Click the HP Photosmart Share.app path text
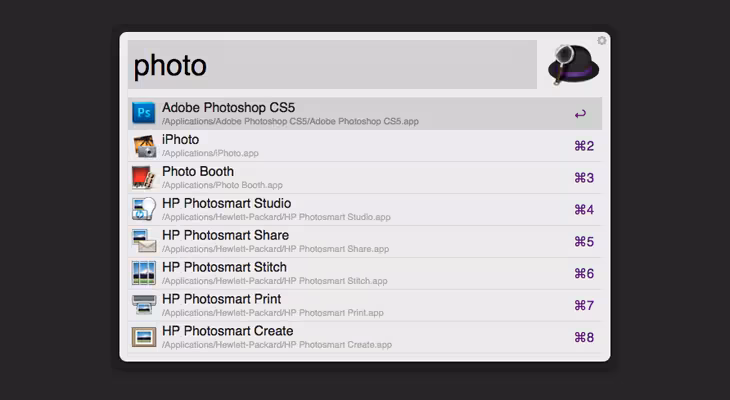Image resolution: width=730 pixels, height=400 pixels. click(x=275, y=249)
